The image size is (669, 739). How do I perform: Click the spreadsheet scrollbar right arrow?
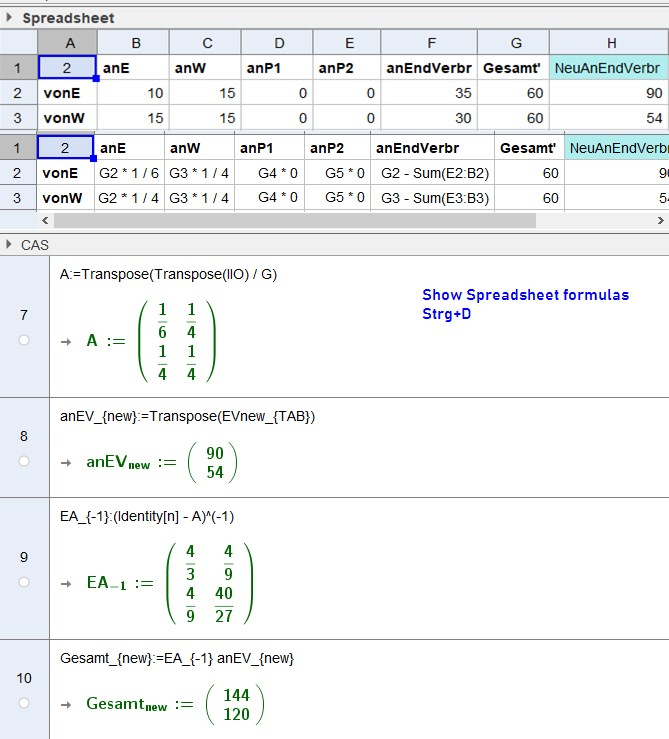coord(661,220)
